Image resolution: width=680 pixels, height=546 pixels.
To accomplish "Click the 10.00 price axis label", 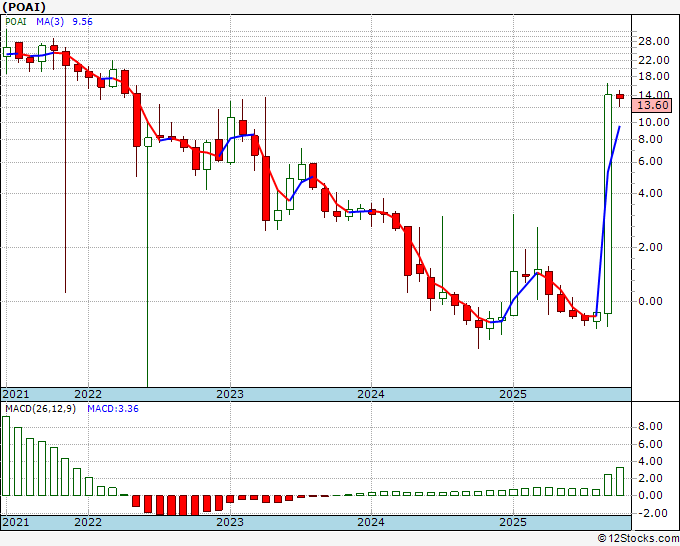I will pos(654,122).
